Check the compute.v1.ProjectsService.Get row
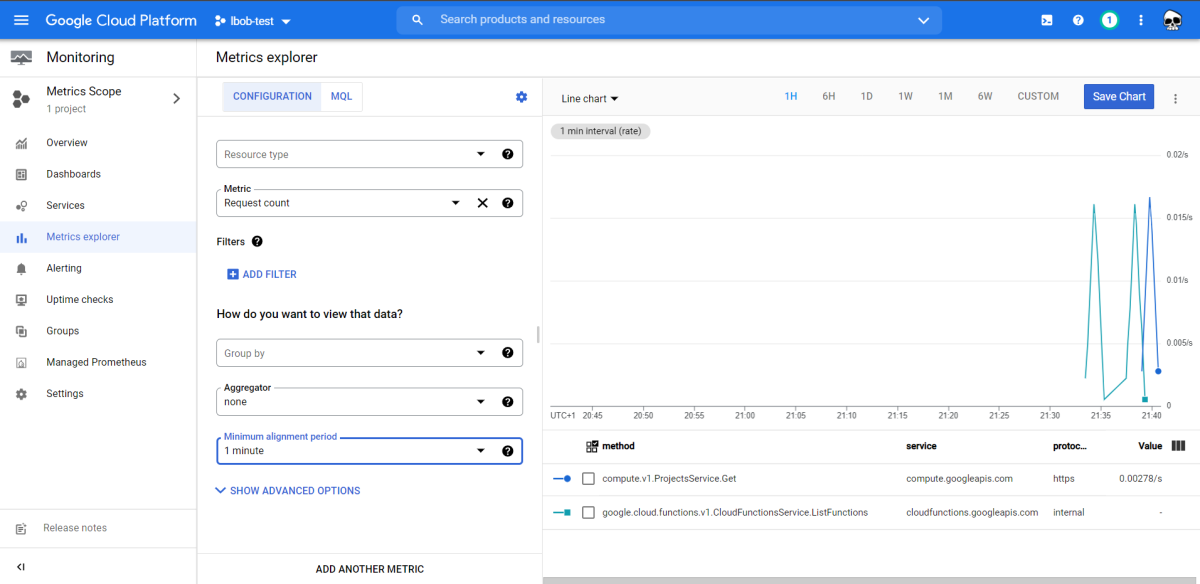This screenshot has width=1200, height=584. click(x=588, y=478)
